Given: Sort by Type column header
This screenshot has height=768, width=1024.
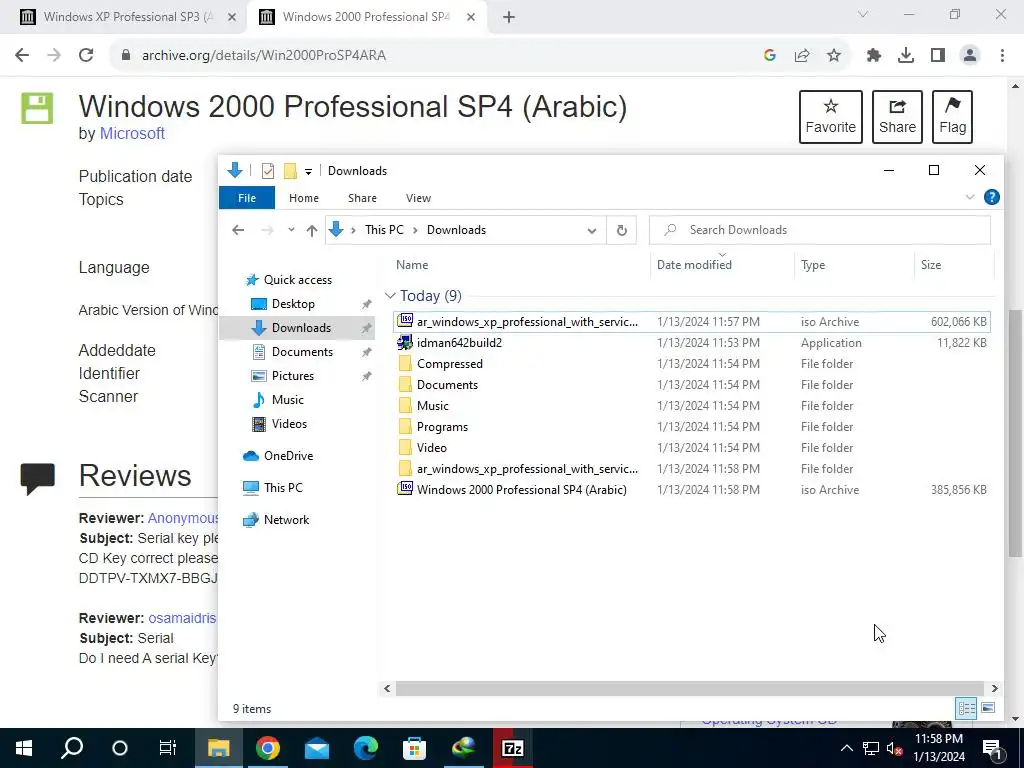Looking at the screenshot, I should tap(854, 264).
